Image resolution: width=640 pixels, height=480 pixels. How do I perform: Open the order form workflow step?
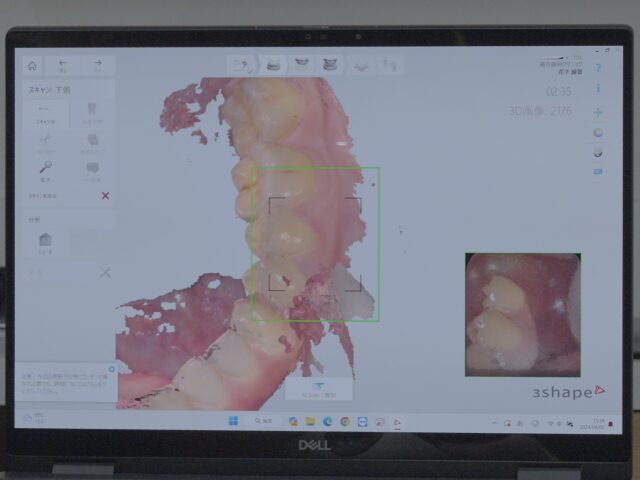click(242, 64)
